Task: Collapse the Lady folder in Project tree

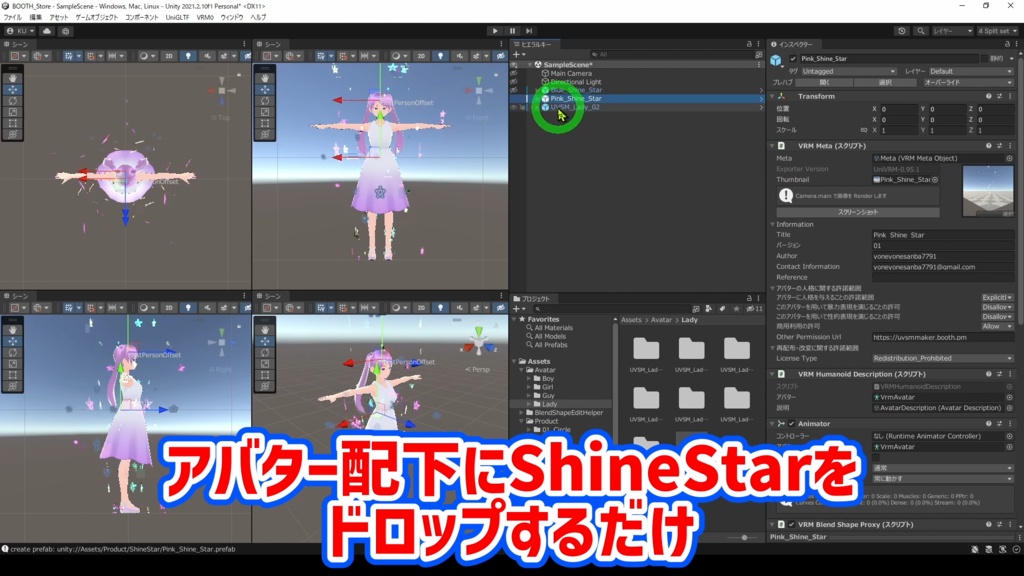Action: tap(529, 404)
